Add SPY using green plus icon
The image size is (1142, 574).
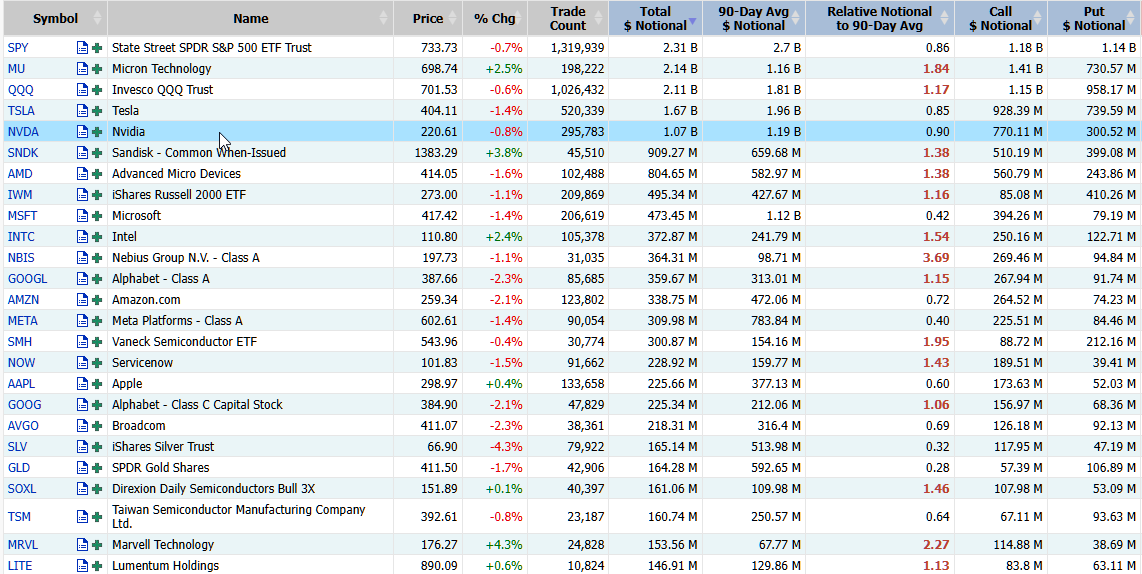click(98, 48)
